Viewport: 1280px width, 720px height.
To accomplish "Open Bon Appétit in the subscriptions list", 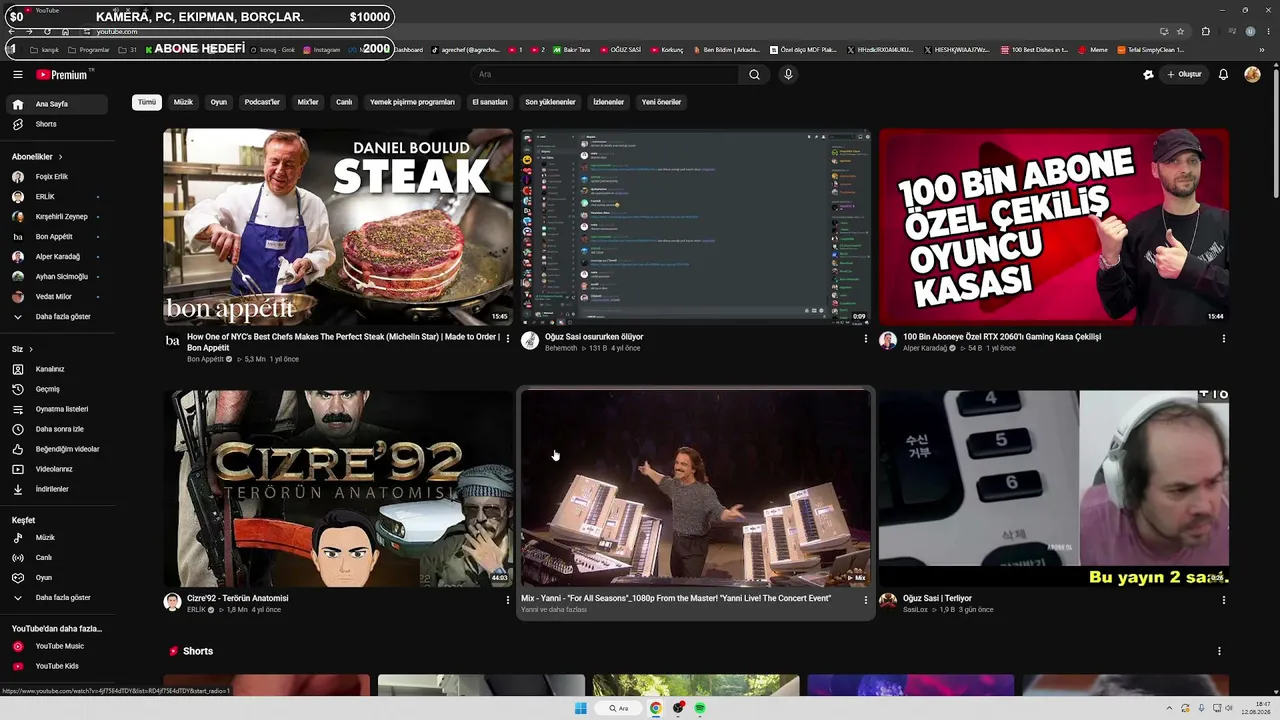I will point(56,237).
